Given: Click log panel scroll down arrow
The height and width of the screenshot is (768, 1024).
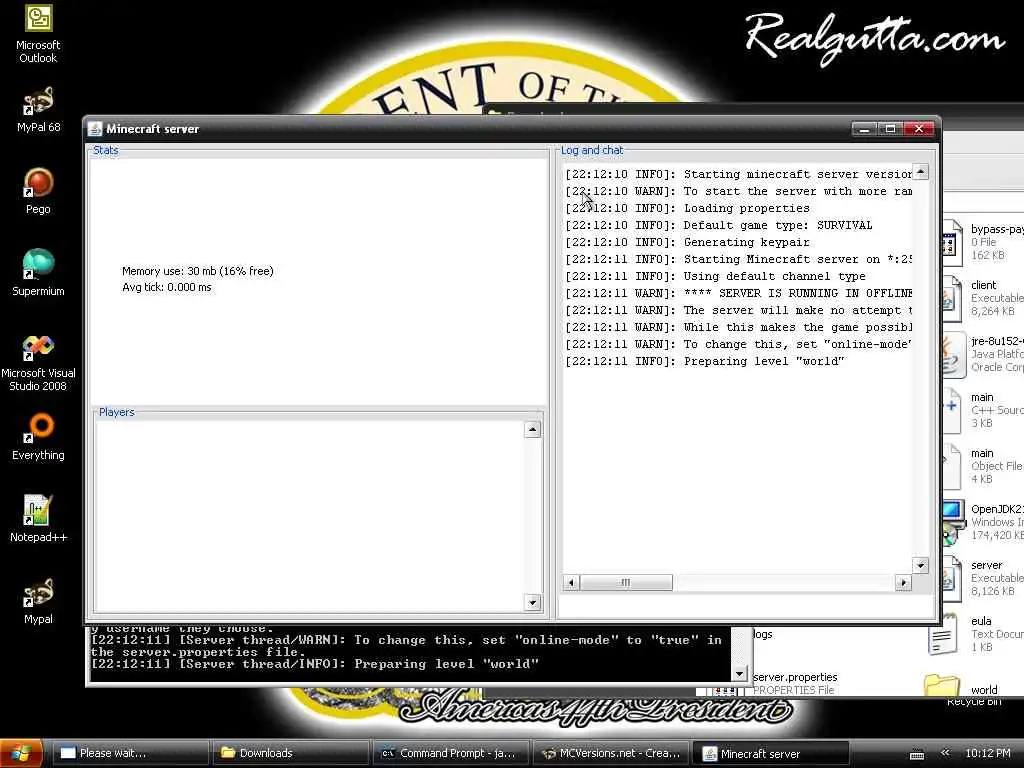Looking at the screenshot, I should point(920,566).
